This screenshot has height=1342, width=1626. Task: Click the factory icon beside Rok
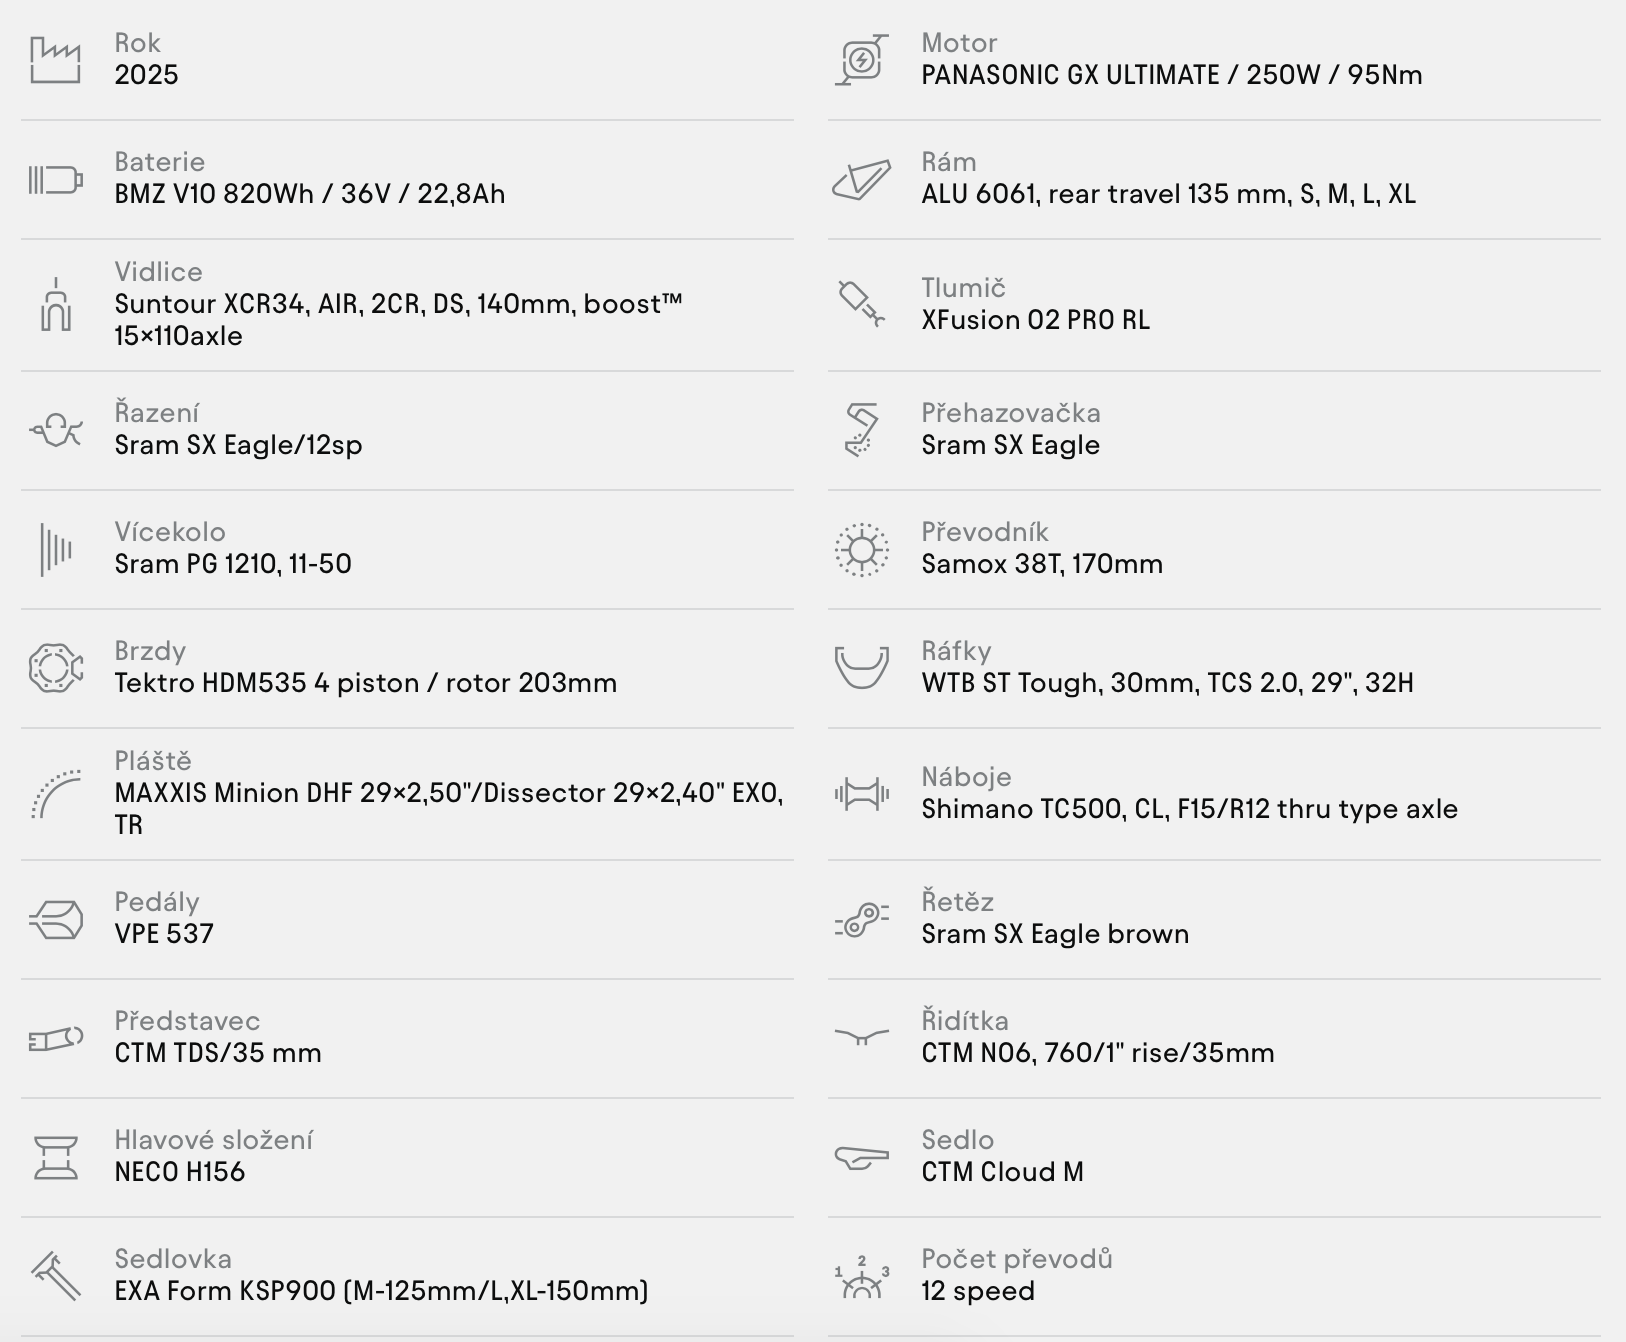point(55,60)
